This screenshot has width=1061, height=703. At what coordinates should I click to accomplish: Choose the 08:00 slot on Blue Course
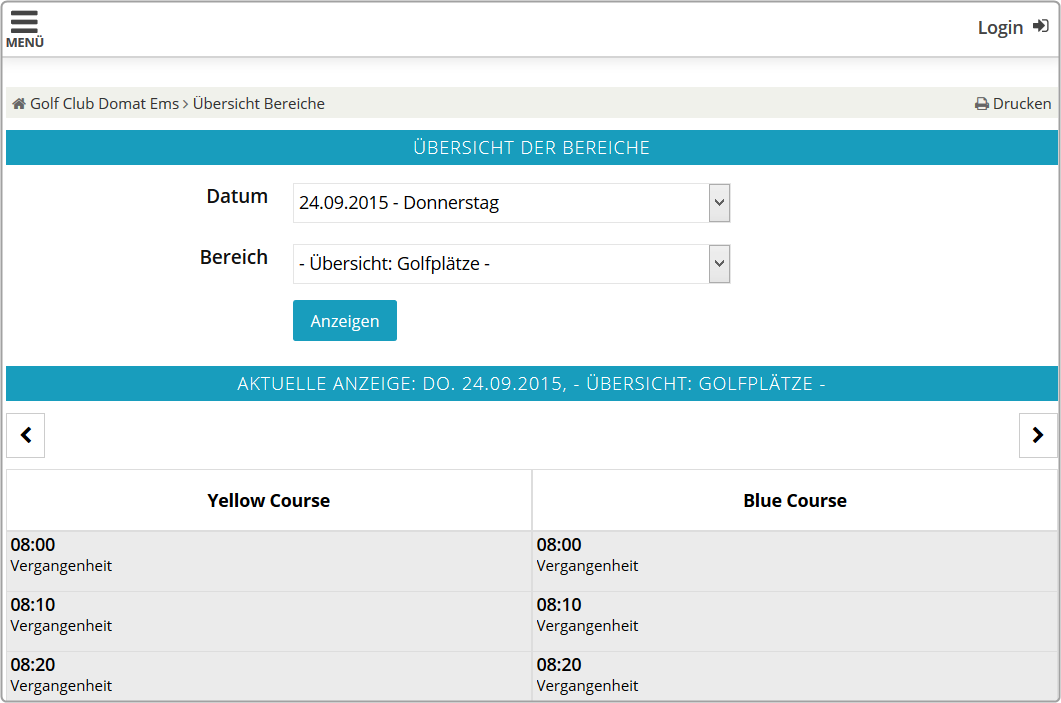pos(795,556)
